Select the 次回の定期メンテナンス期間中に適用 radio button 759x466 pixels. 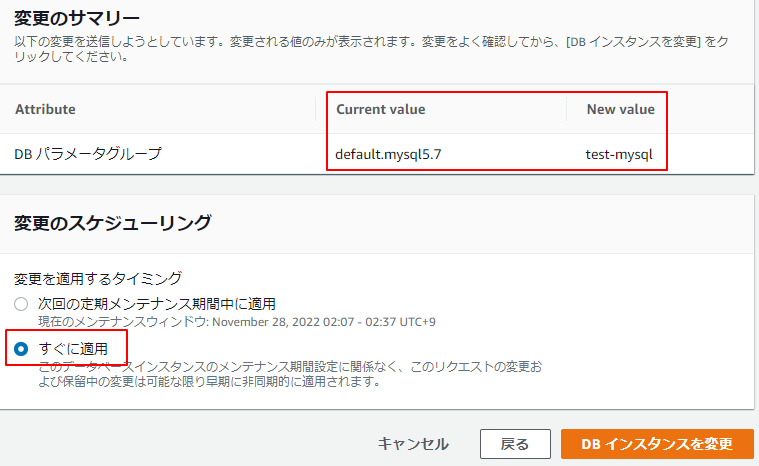coord(21,303)
